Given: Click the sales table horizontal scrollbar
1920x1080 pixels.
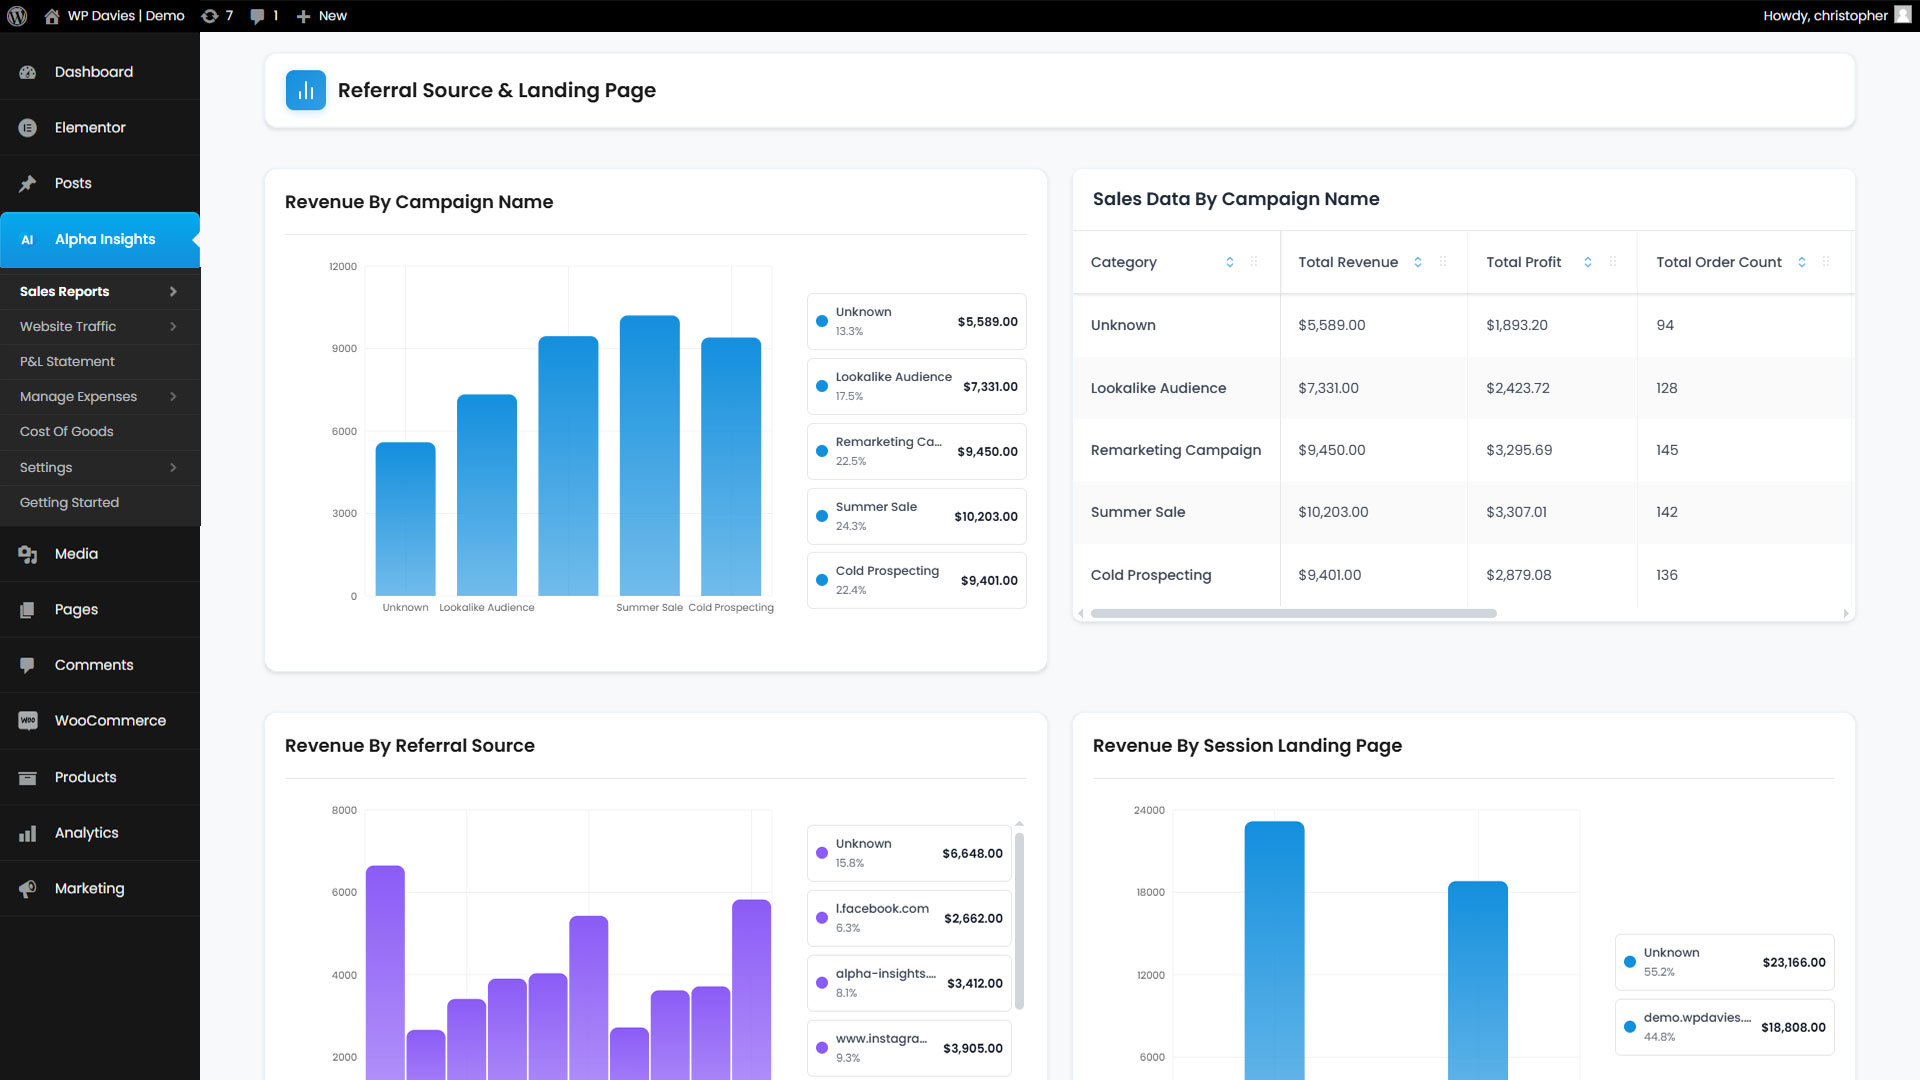Looking at the screenshot, I should coord(1293,614).
